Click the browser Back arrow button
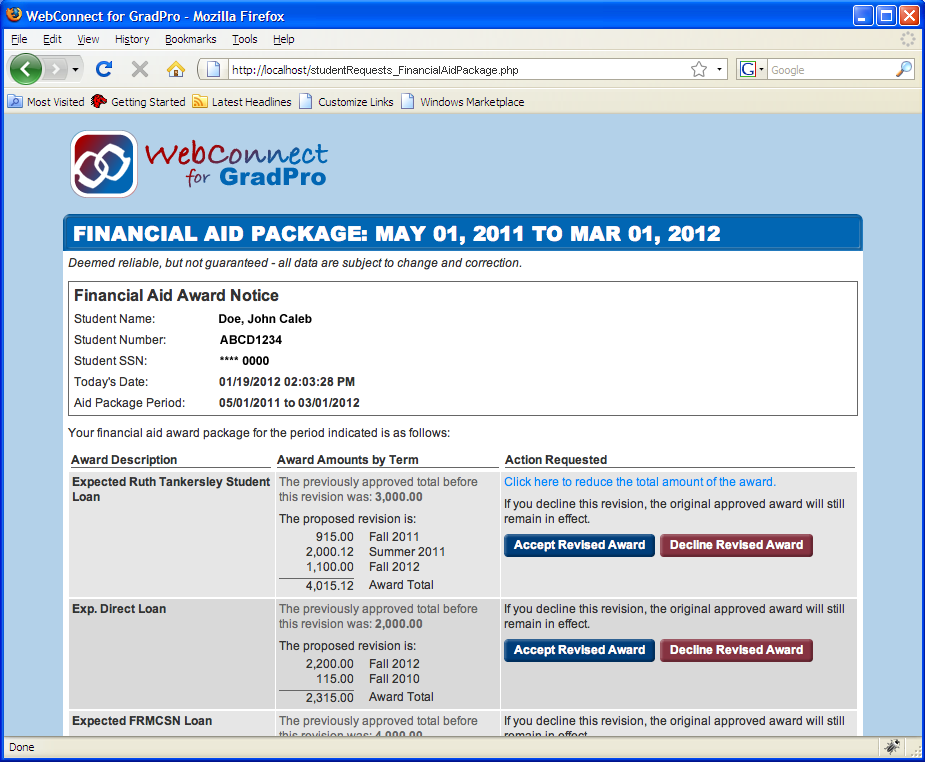Image resolution: width=925 pixels, height=762 pixels. pos(25,70)
